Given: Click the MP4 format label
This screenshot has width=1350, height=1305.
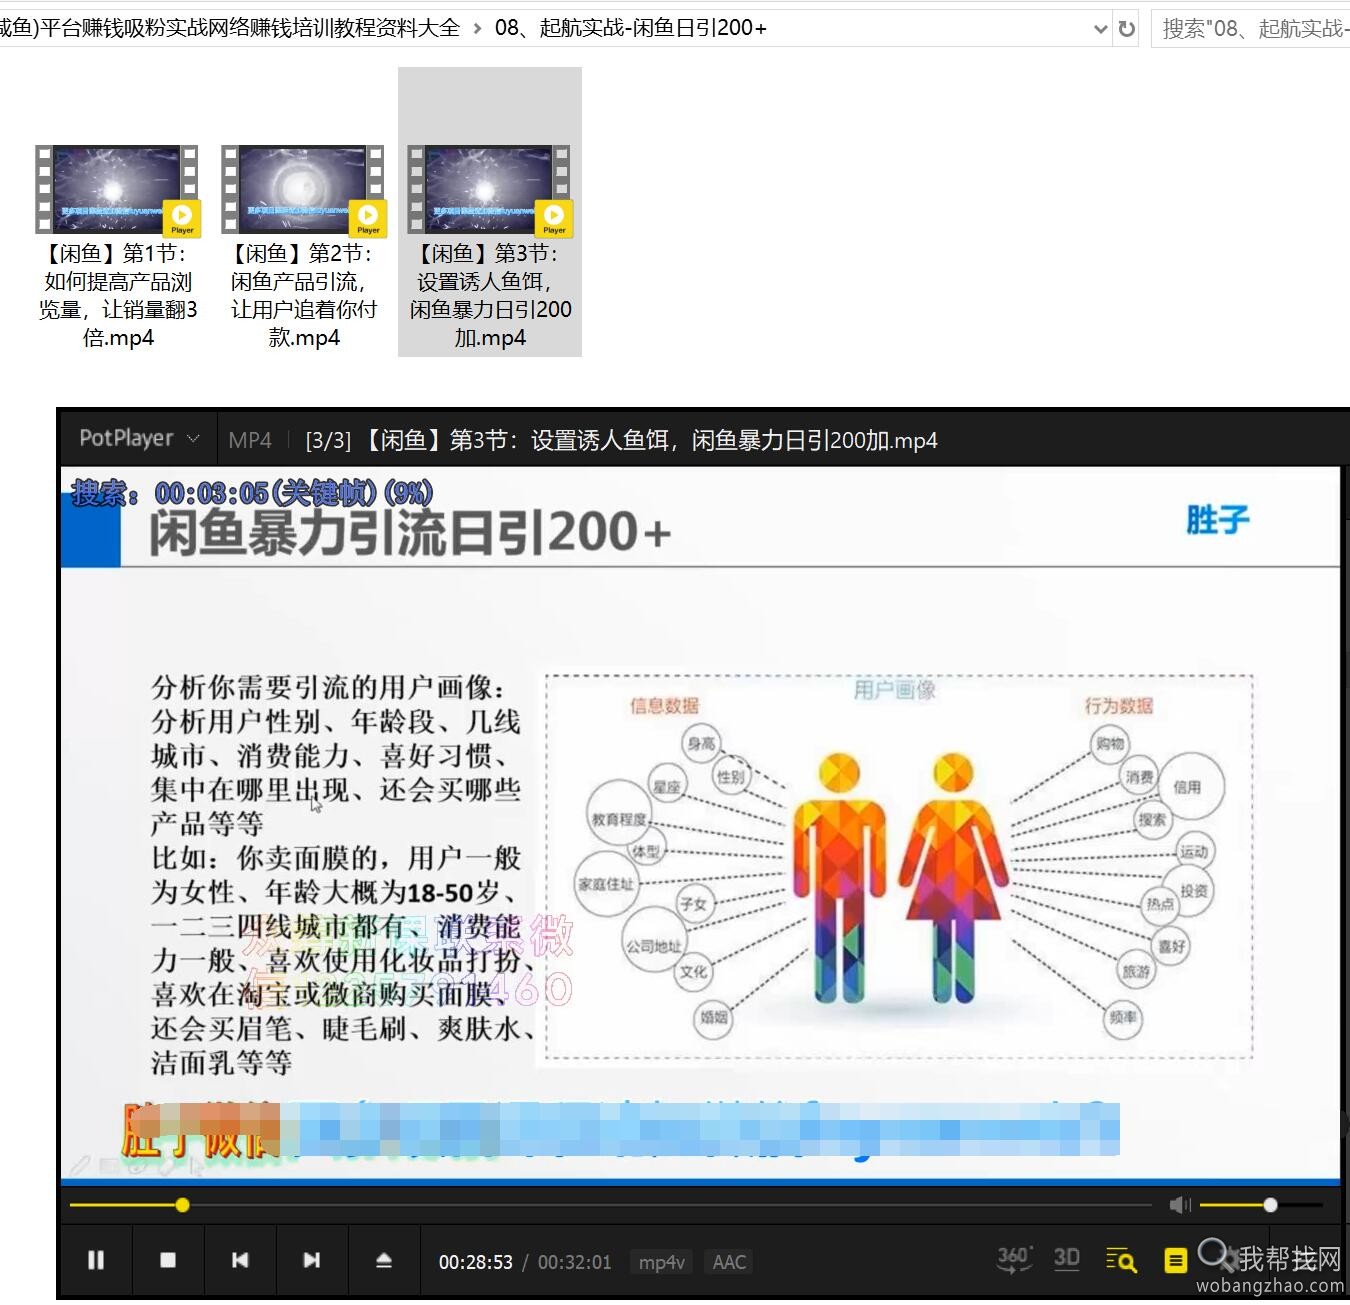Looking at the screenshot, I should [x=250, y=440].
